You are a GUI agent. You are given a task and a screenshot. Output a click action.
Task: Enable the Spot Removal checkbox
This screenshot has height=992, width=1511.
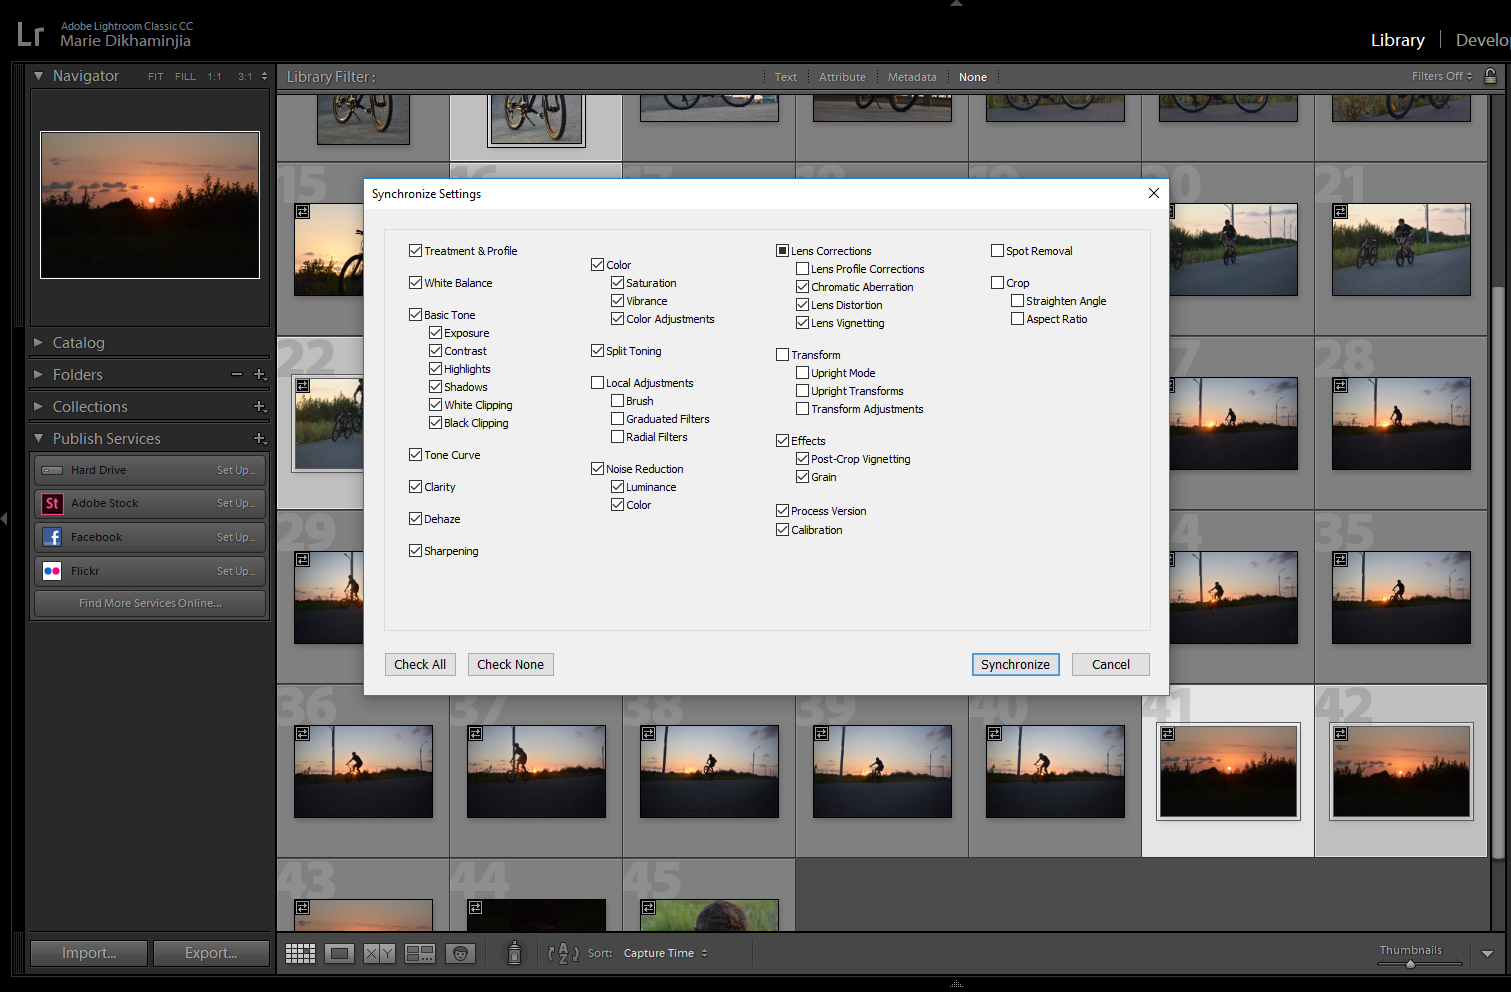[998, 251]
